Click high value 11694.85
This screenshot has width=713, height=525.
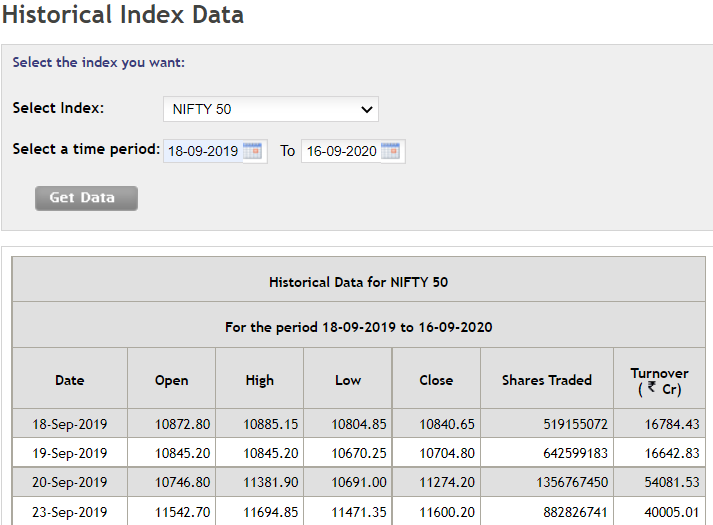[271, 512]
